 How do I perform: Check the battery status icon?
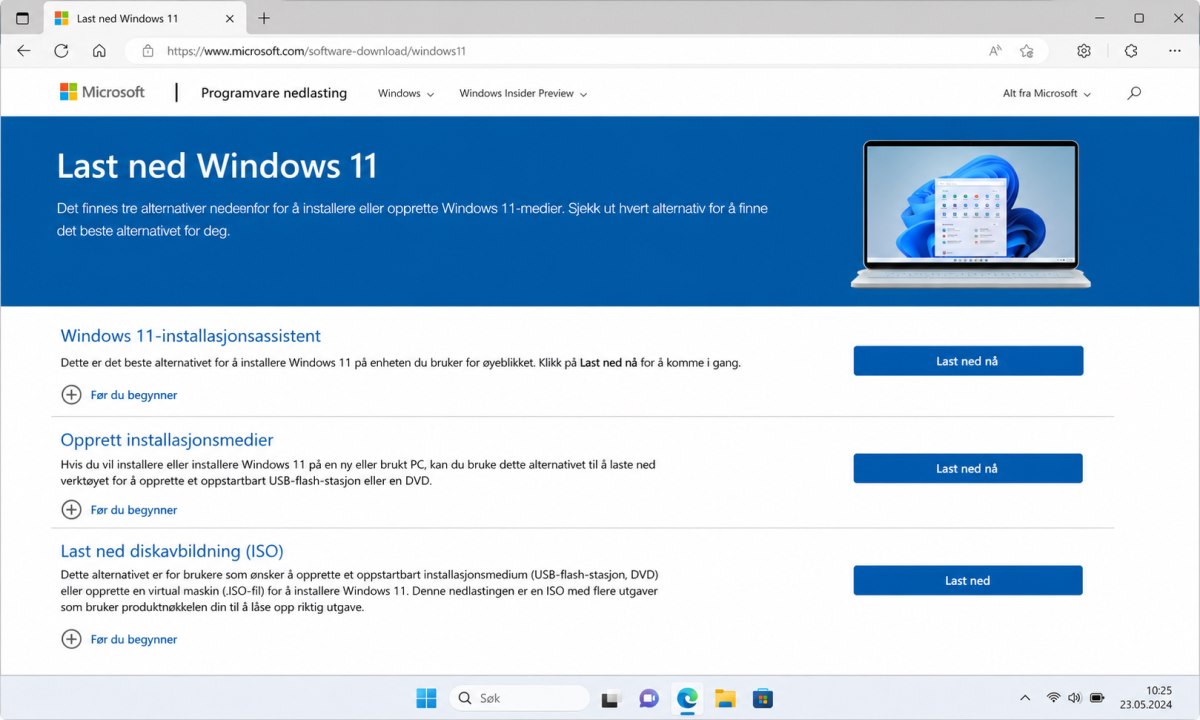tap(1097, 698)
